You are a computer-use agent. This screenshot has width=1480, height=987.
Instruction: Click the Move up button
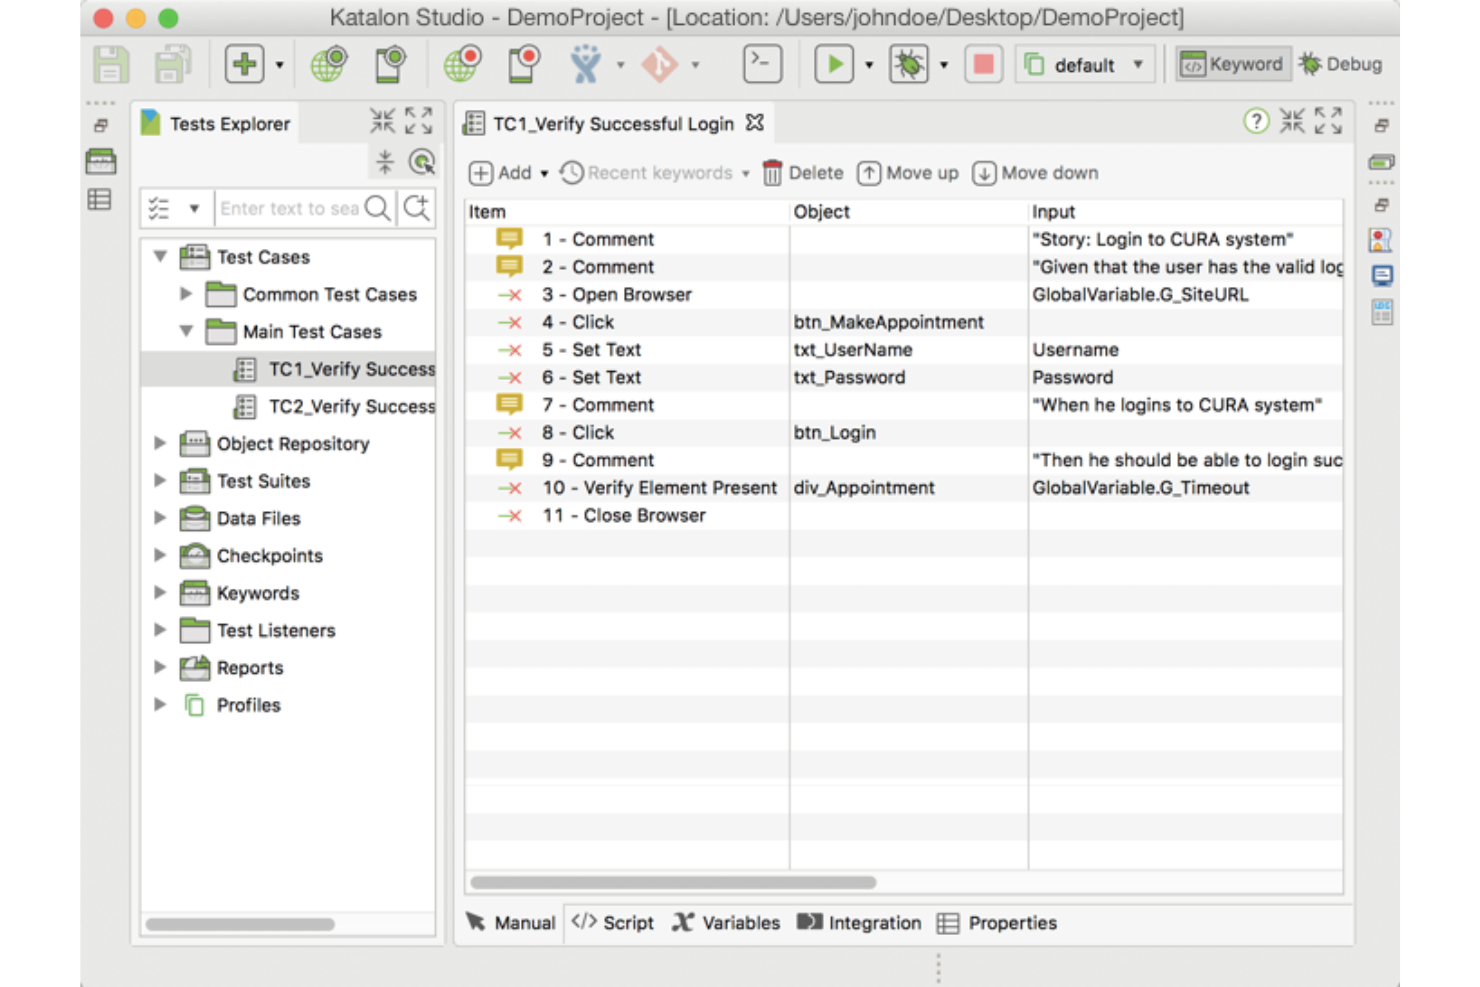coord(908,173)
